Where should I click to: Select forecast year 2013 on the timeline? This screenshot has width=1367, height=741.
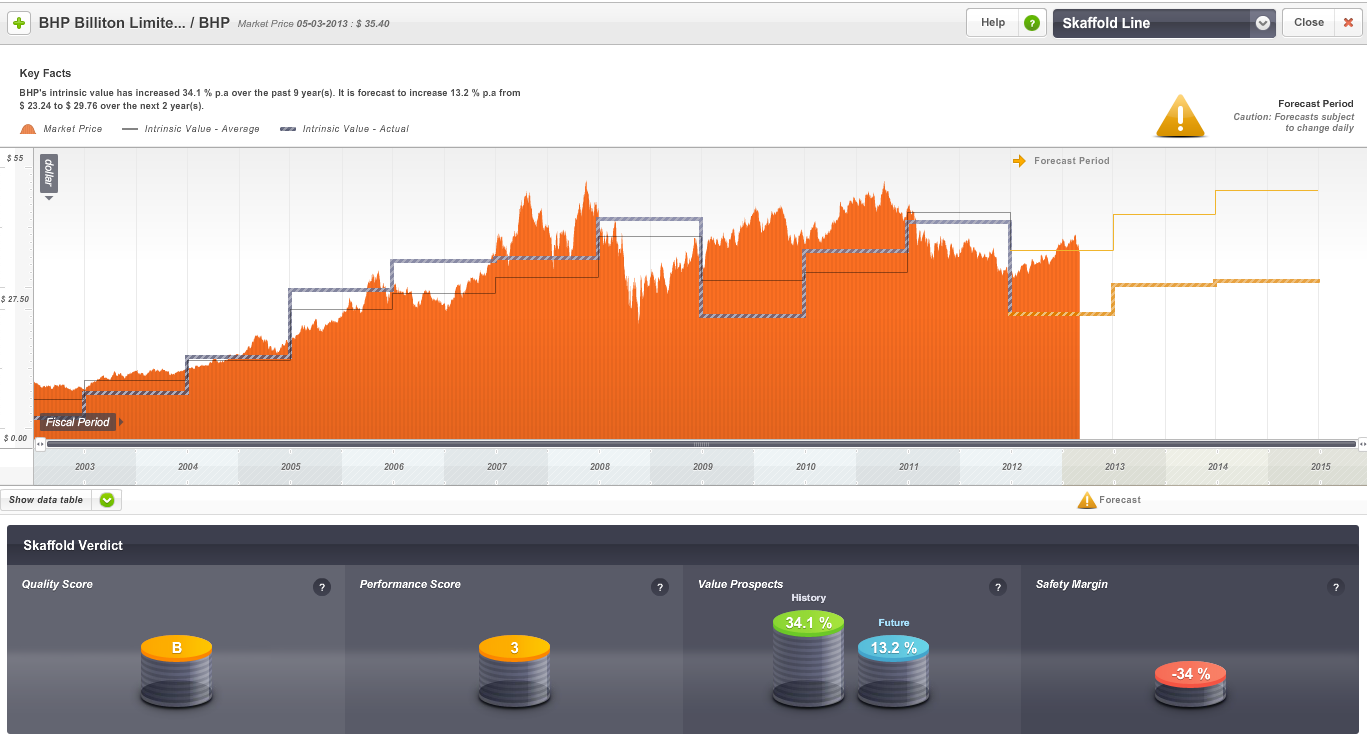[1115, 467]
